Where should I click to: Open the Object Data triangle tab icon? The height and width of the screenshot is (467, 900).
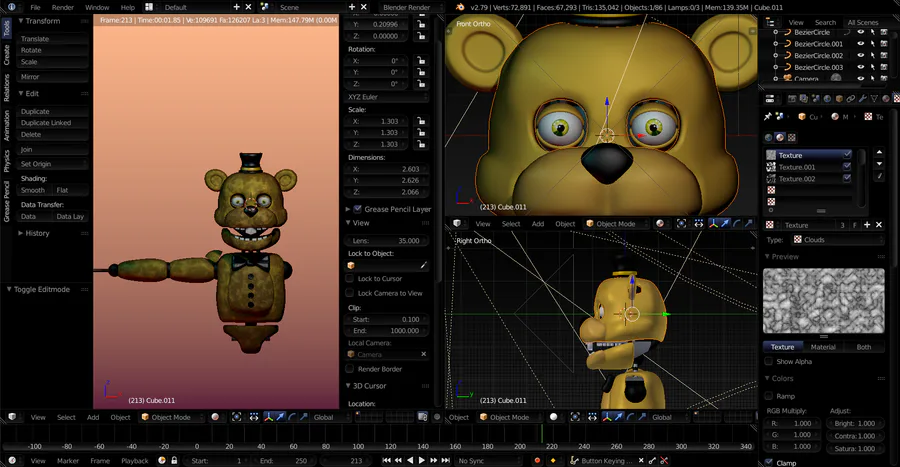(x=874, y=99)
